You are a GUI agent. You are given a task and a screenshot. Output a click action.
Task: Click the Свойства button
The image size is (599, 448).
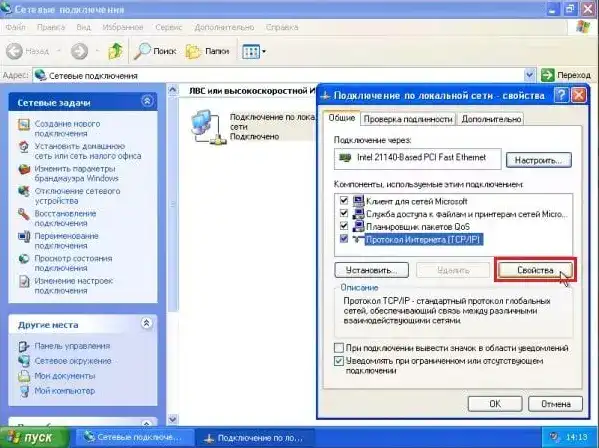point(535,270)
